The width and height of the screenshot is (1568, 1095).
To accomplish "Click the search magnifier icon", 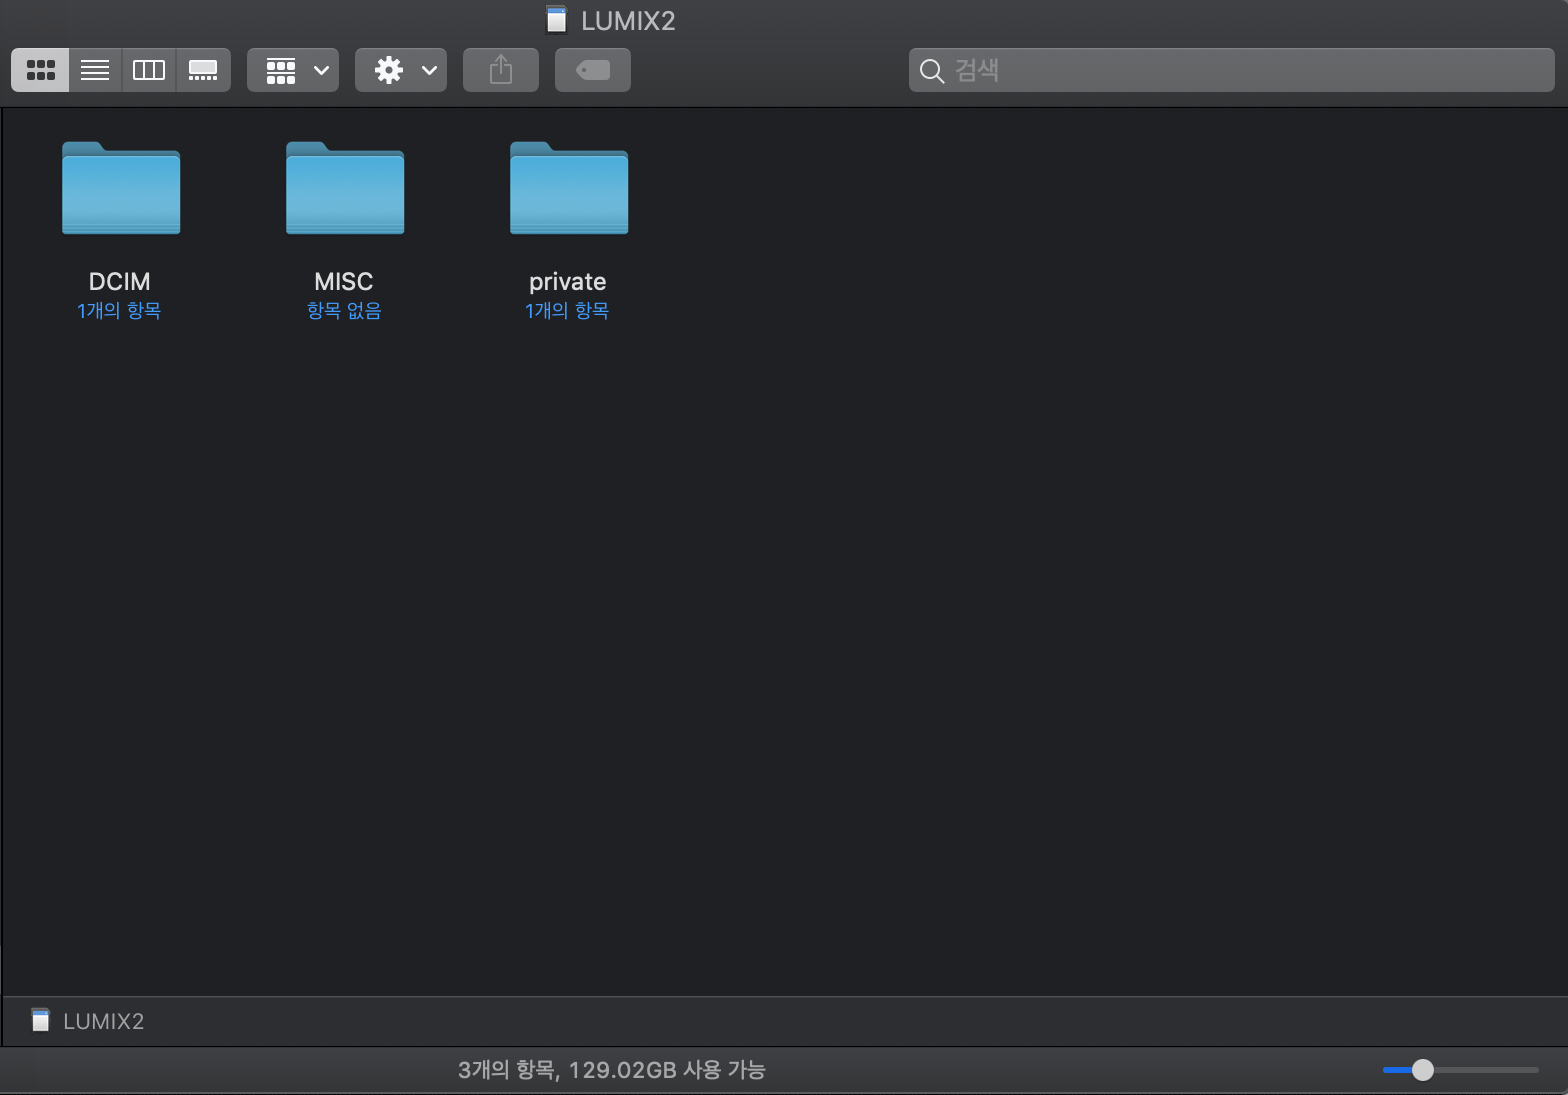I will (932, 71).
